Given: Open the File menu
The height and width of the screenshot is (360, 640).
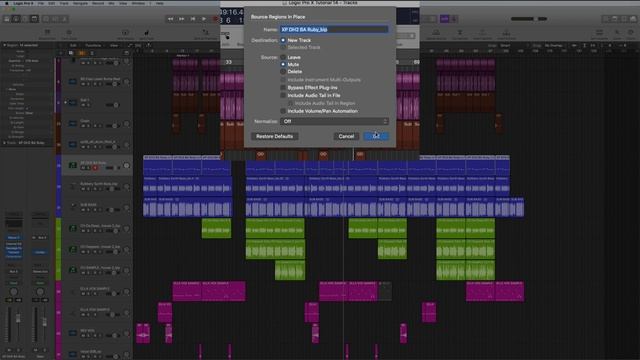Looking at the screenshot, I should click(x=41, y=3).
